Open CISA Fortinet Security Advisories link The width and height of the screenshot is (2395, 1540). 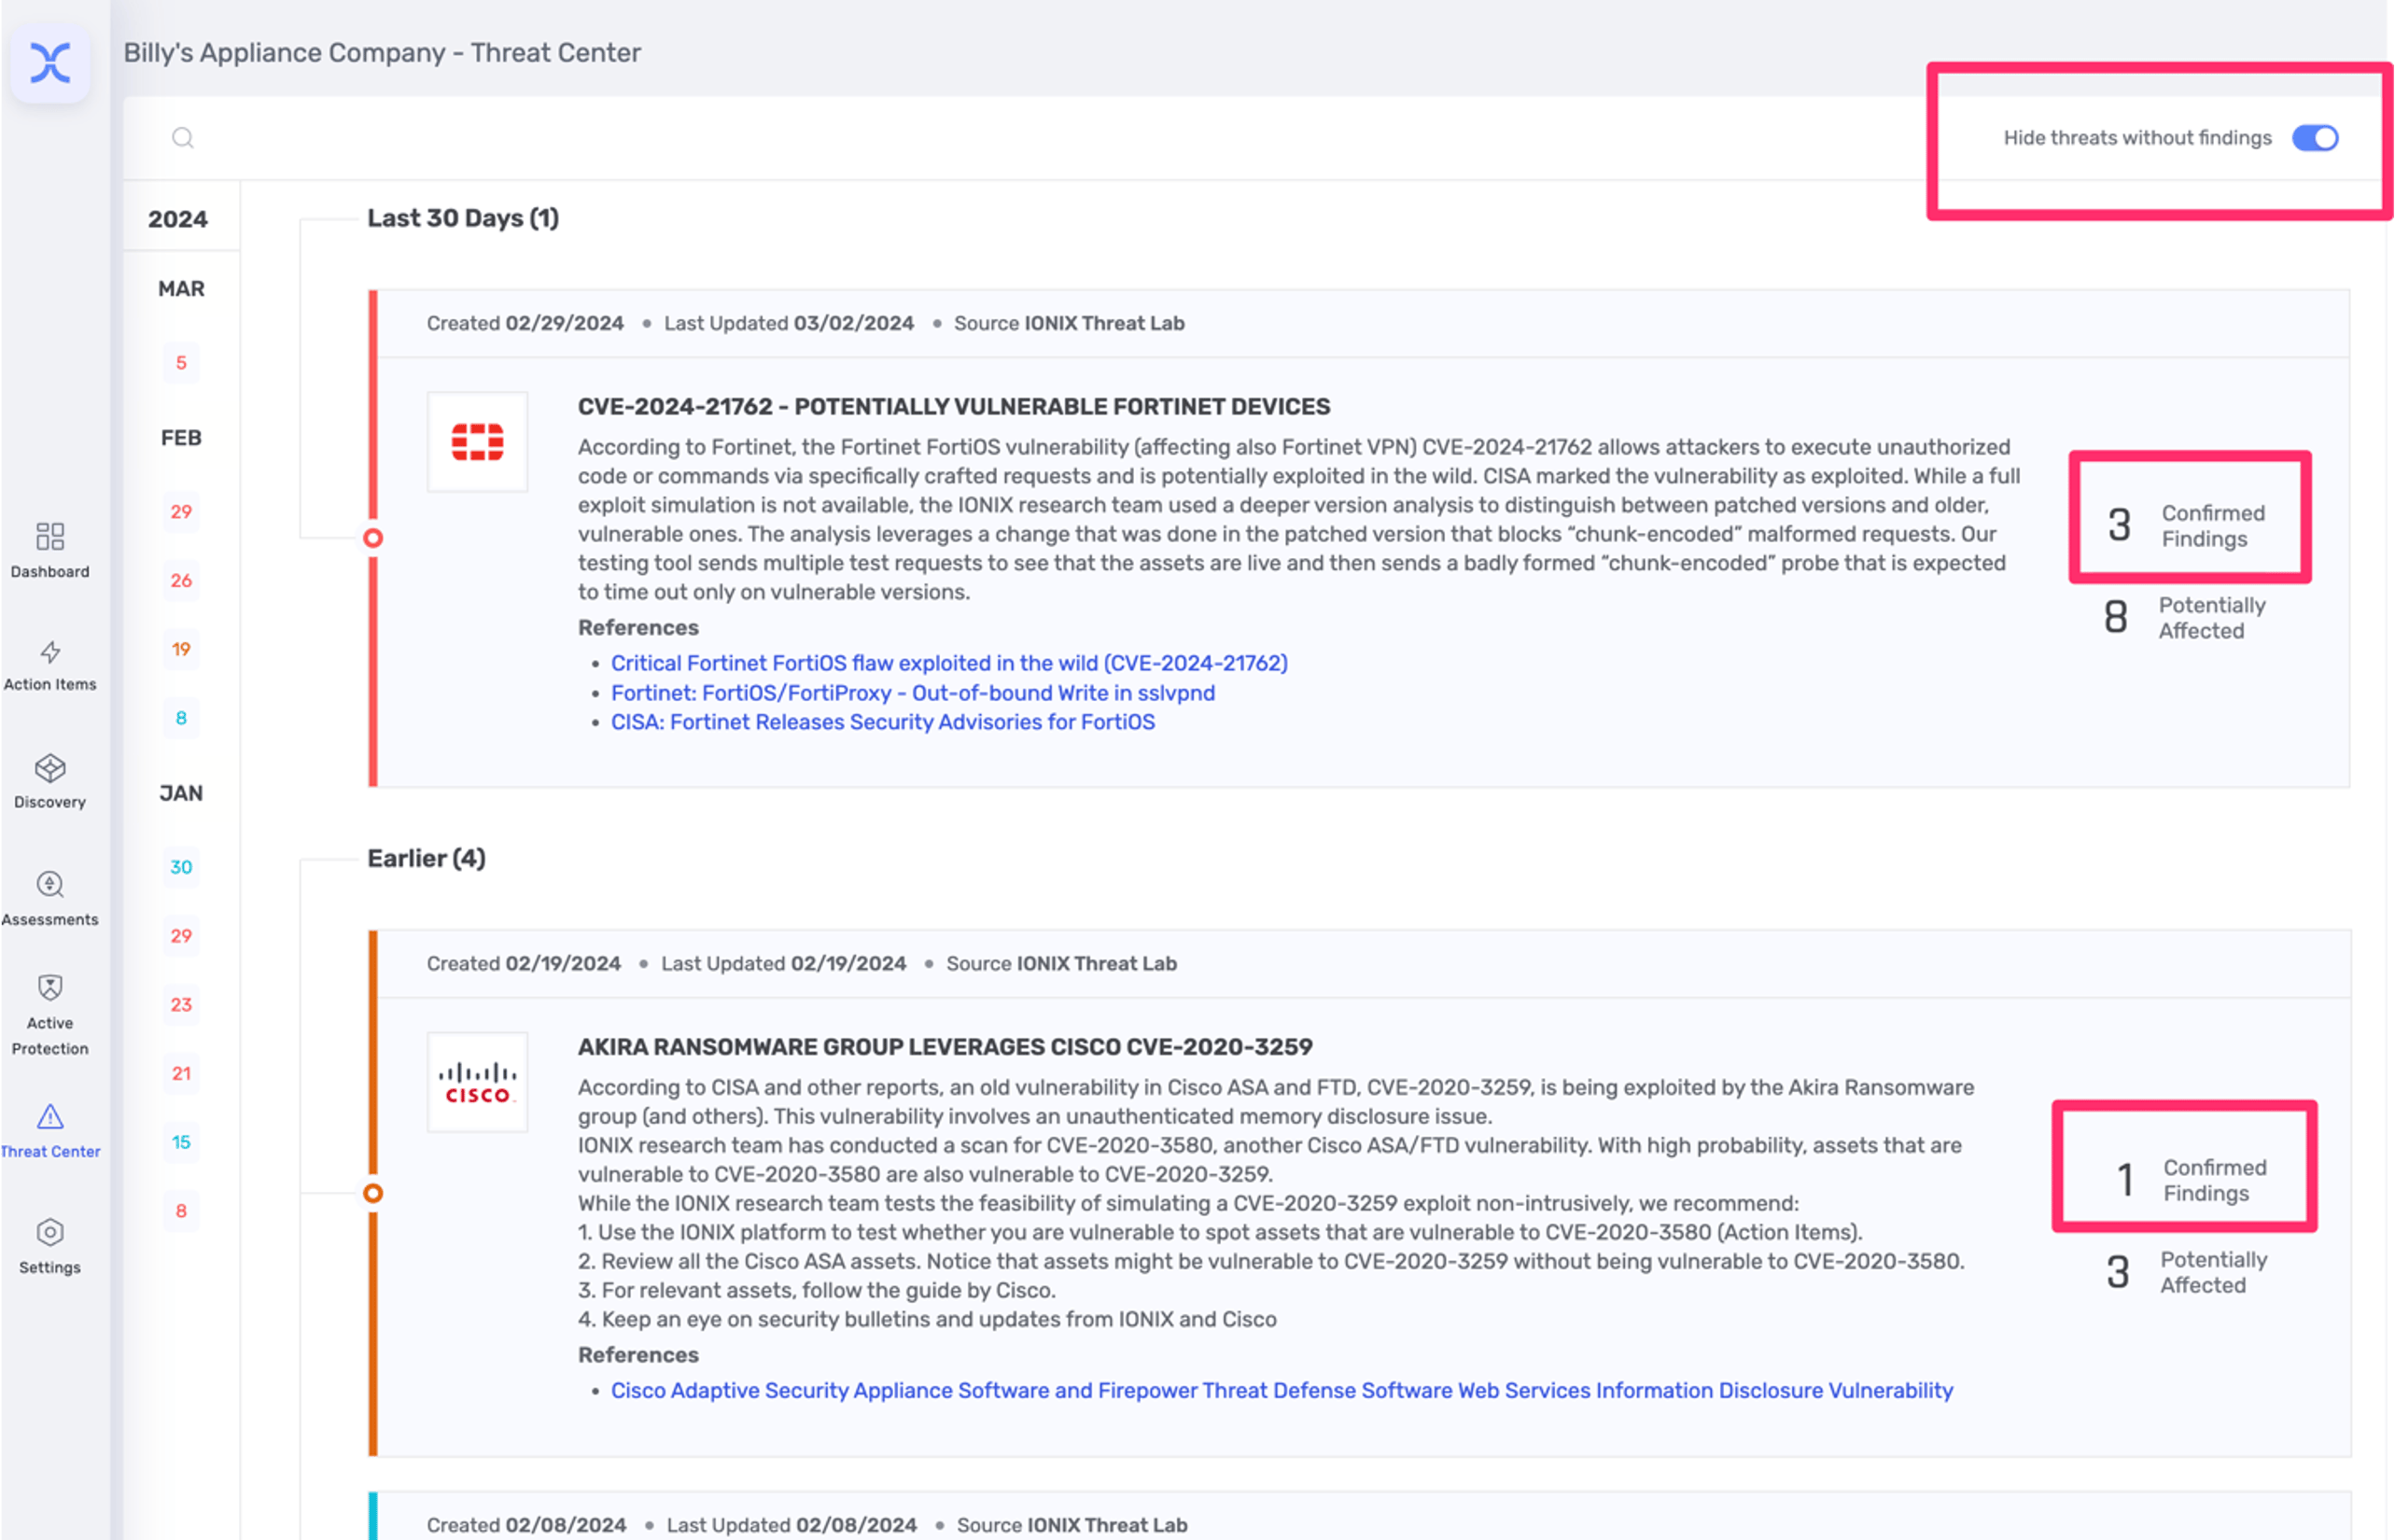(882, 722)
